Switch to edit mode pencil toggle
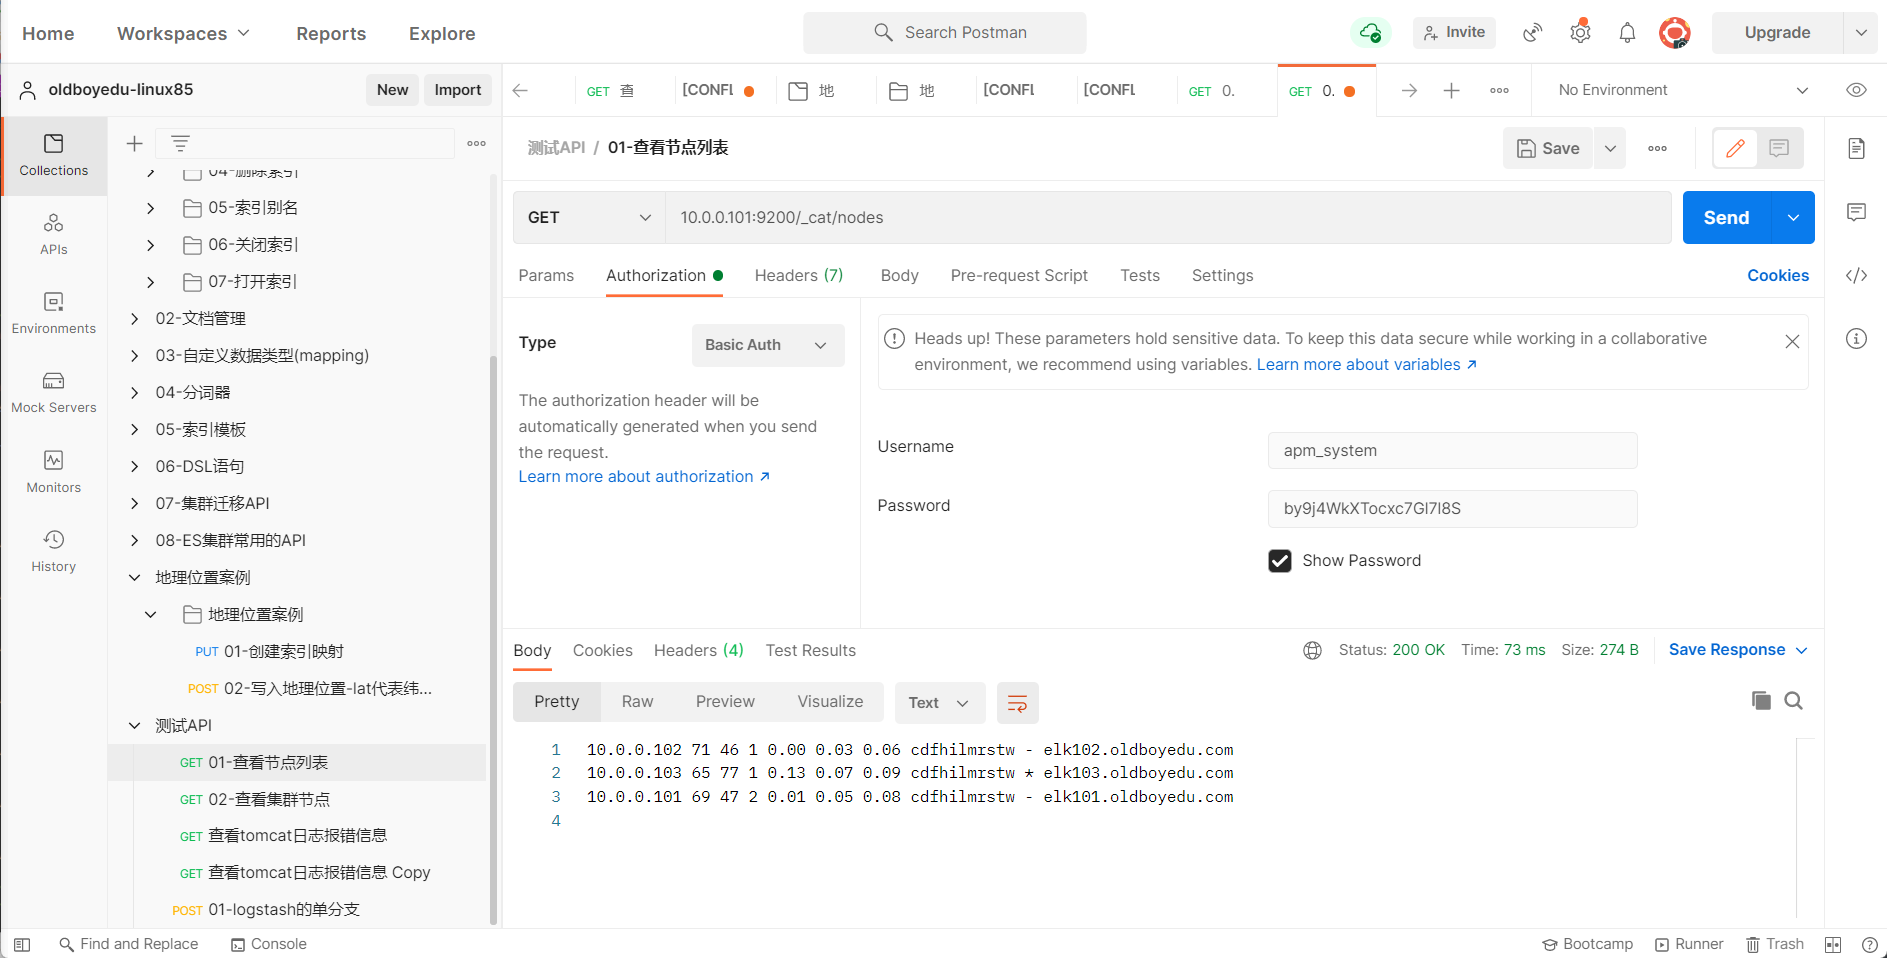 1735,148
